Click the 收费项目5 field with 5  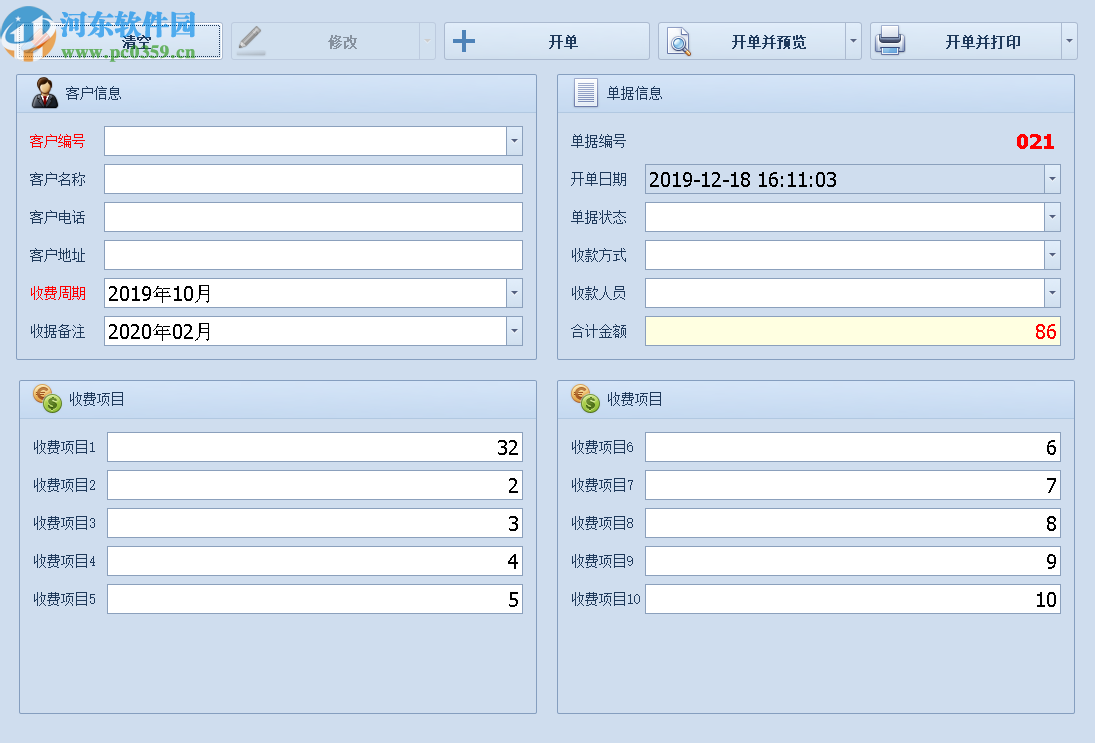pyautogui.click(x=315, y=599)
